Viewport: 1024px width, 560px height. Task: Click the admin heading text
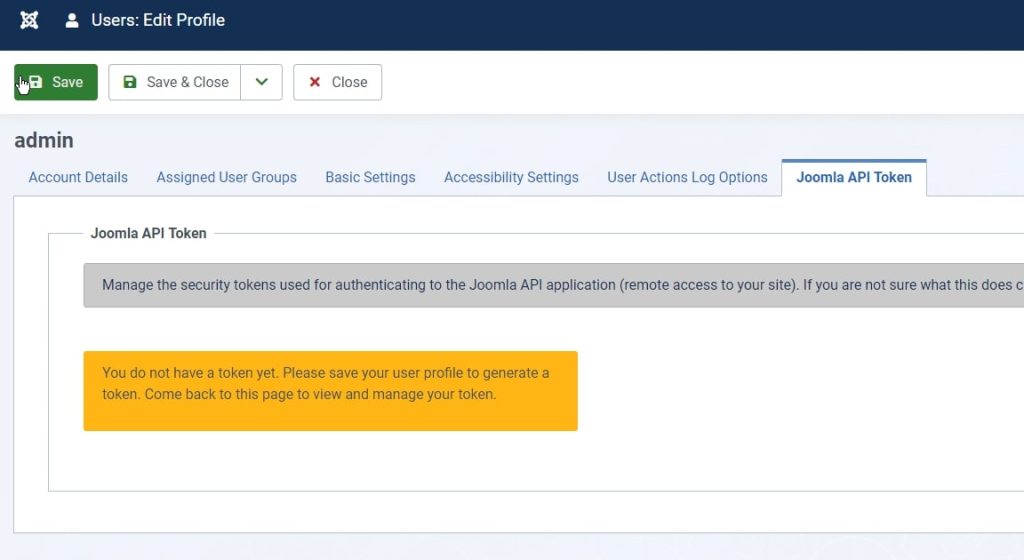point(44,140)
